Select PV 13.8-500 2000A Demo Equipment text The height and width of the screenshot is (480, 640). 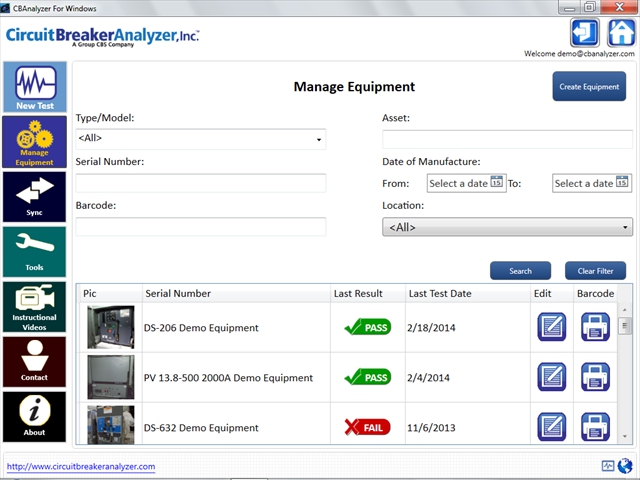[x=228, y=378]
